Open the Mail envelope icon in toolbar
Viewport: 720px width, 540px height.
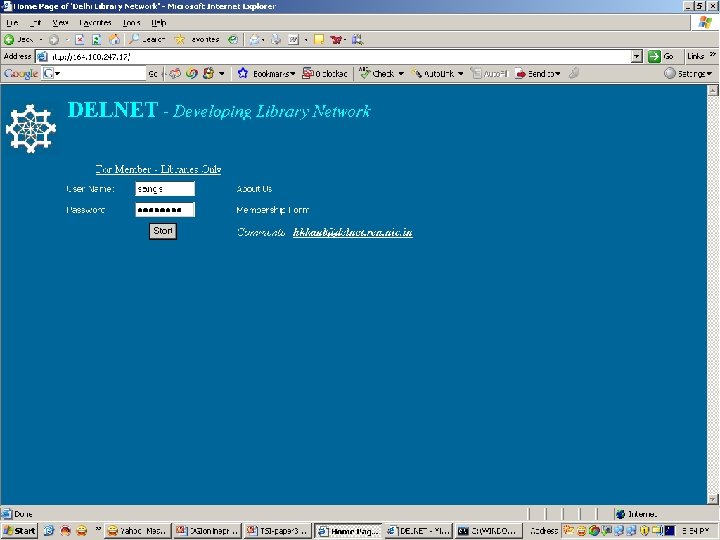click(x=254, y=39)
